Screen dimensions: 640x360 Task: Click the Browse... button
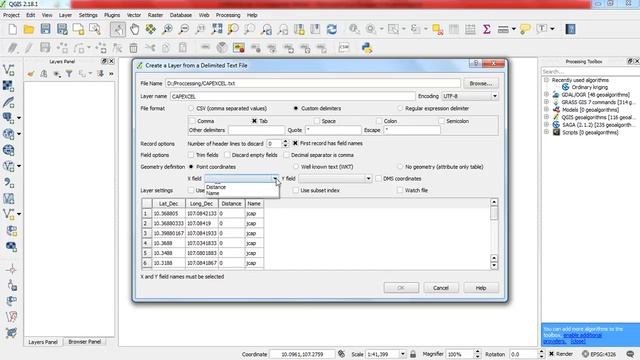click(x=480, y=83)
